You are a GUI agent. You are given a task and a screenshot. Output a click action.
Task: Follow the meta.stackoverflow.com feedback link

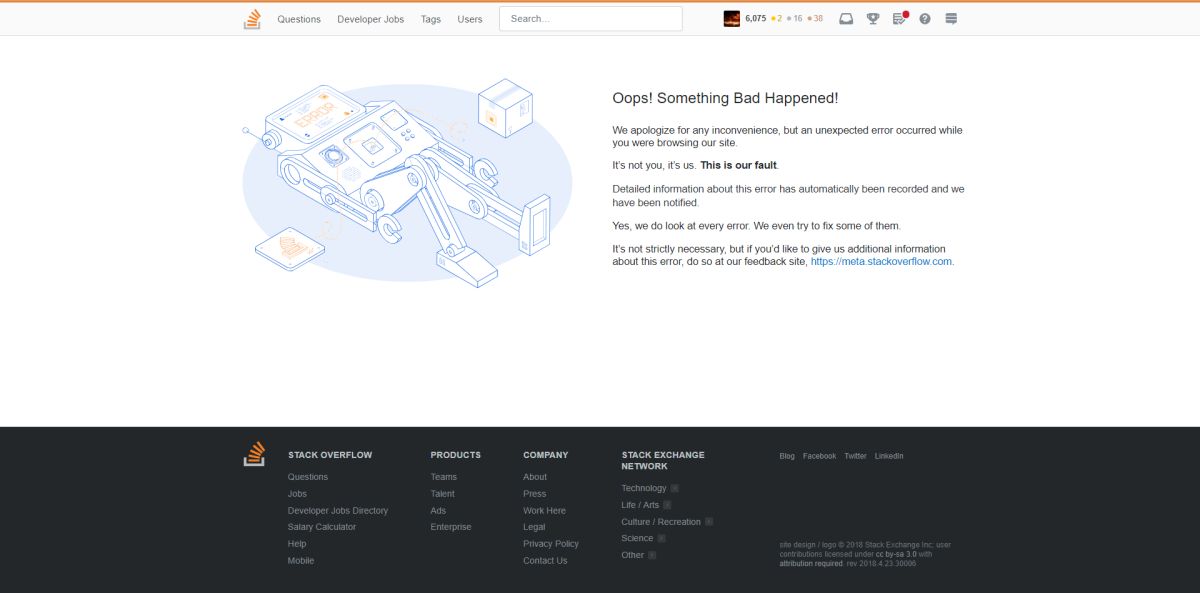(881, 262)
